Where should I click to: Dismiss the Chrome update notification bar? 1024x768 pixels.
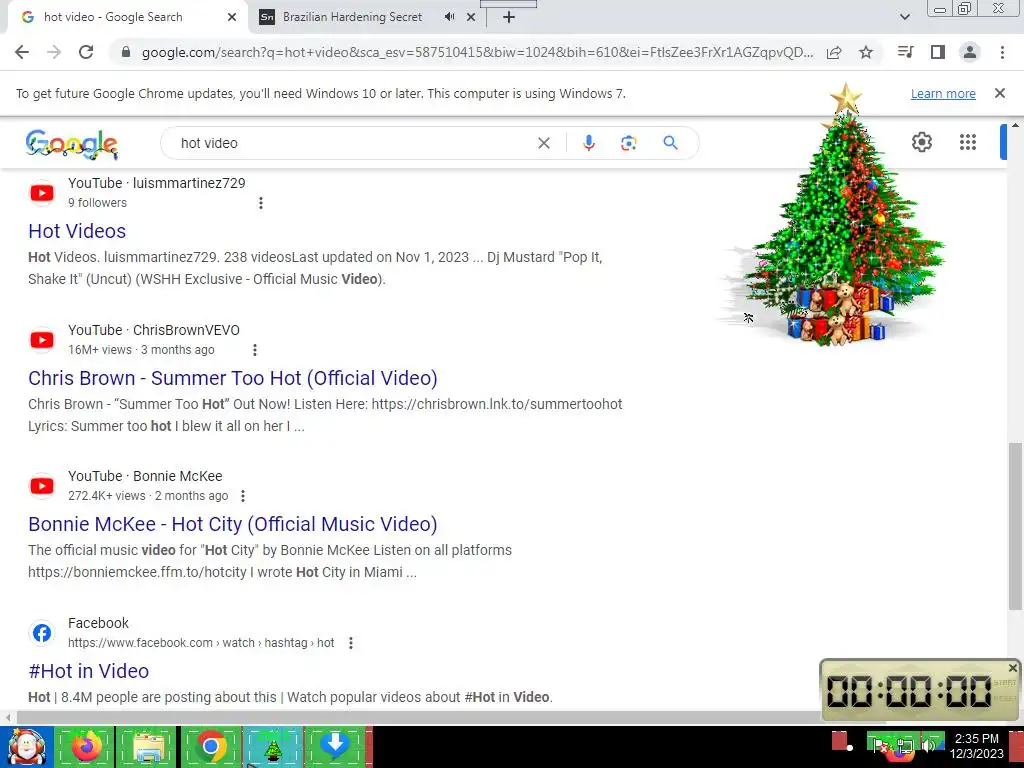pyautogui.click(x=1000, y=93)
